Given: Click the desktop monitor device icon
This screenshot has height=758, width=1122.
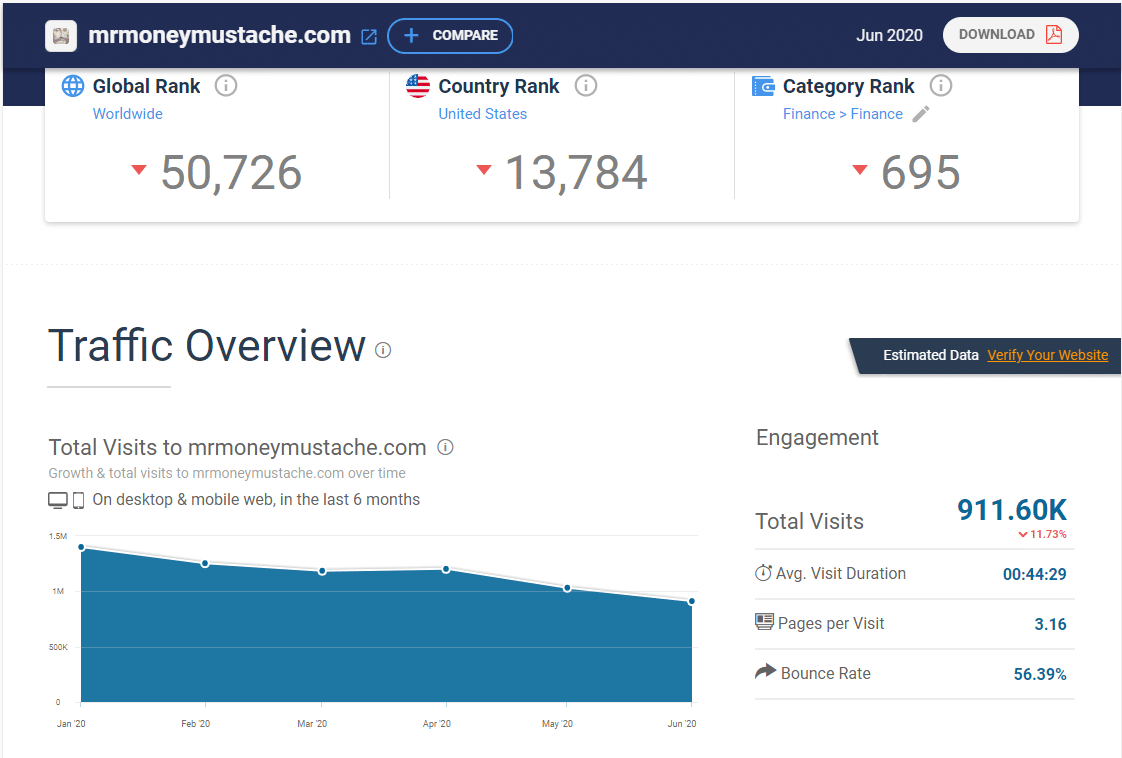Looking at the screenshot, I should click(x=58, y=500).
